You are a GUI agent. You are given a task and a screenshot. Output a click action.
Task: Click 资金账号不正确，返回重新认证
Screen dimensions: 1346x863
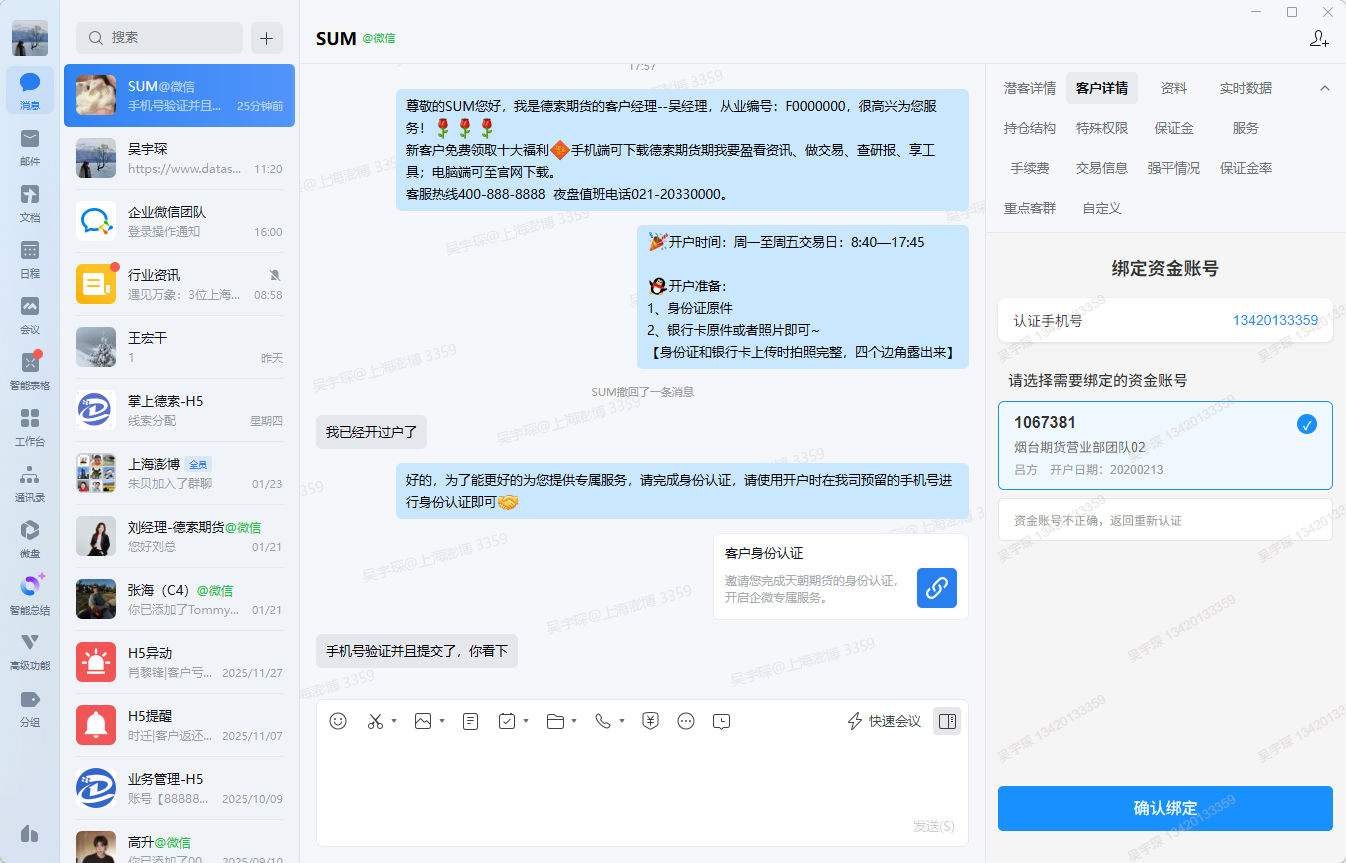1165,520
